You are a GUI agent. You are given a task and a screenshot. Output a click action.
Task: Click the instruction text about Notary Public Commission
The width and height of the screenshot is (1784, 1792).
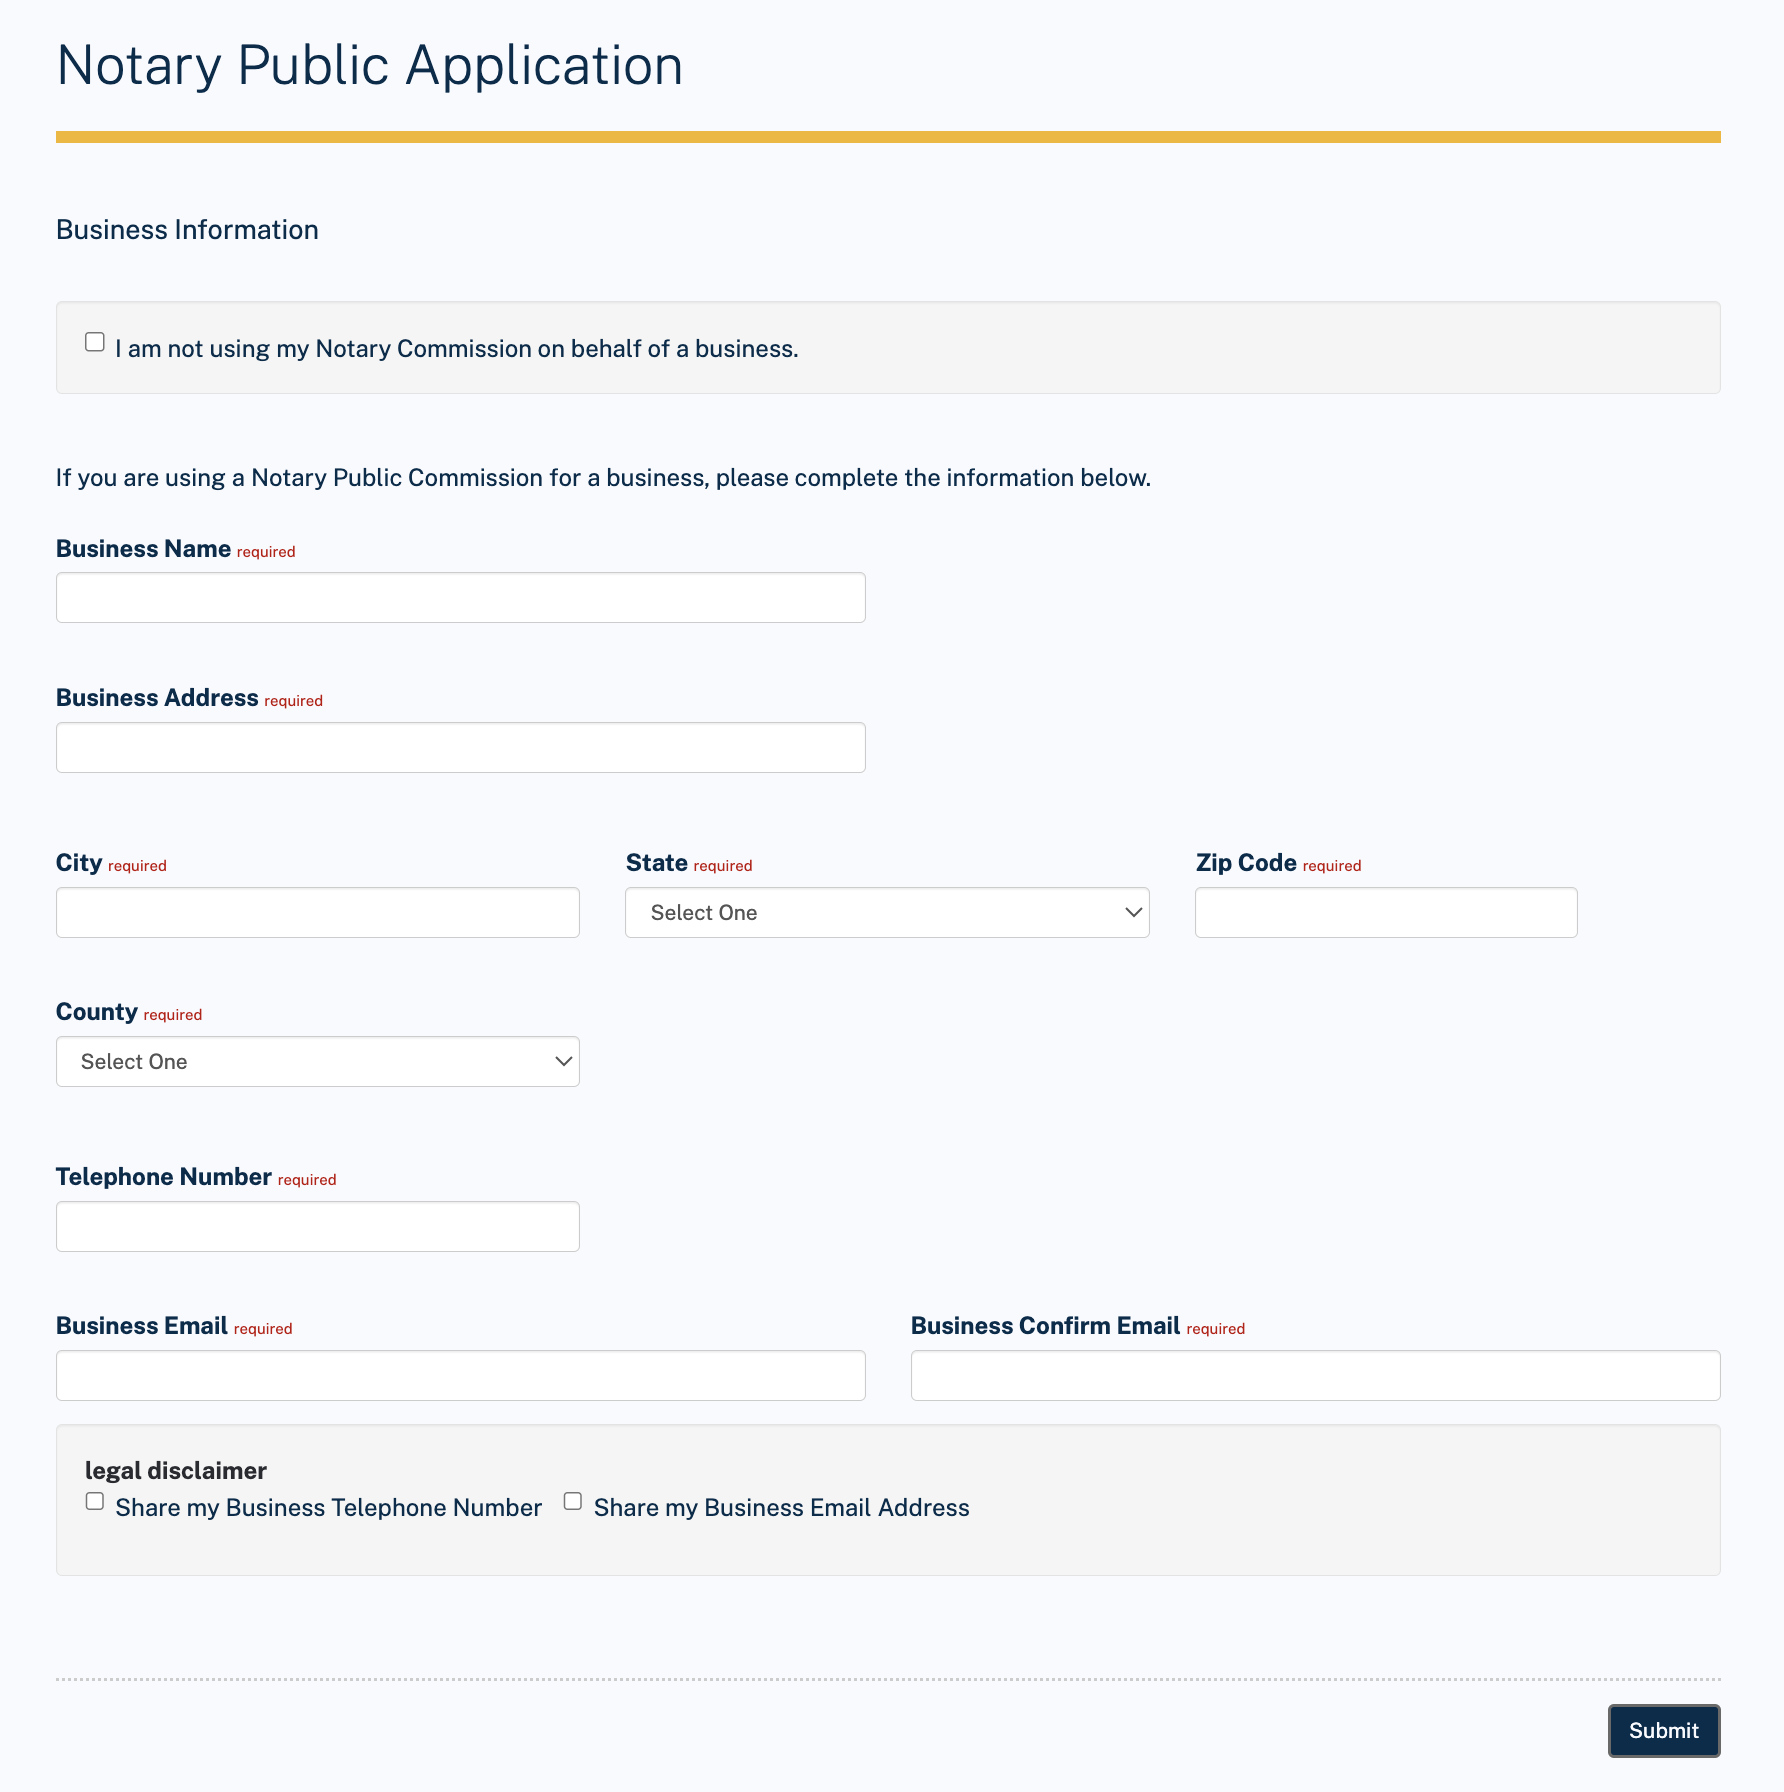[x=603, y=477]
